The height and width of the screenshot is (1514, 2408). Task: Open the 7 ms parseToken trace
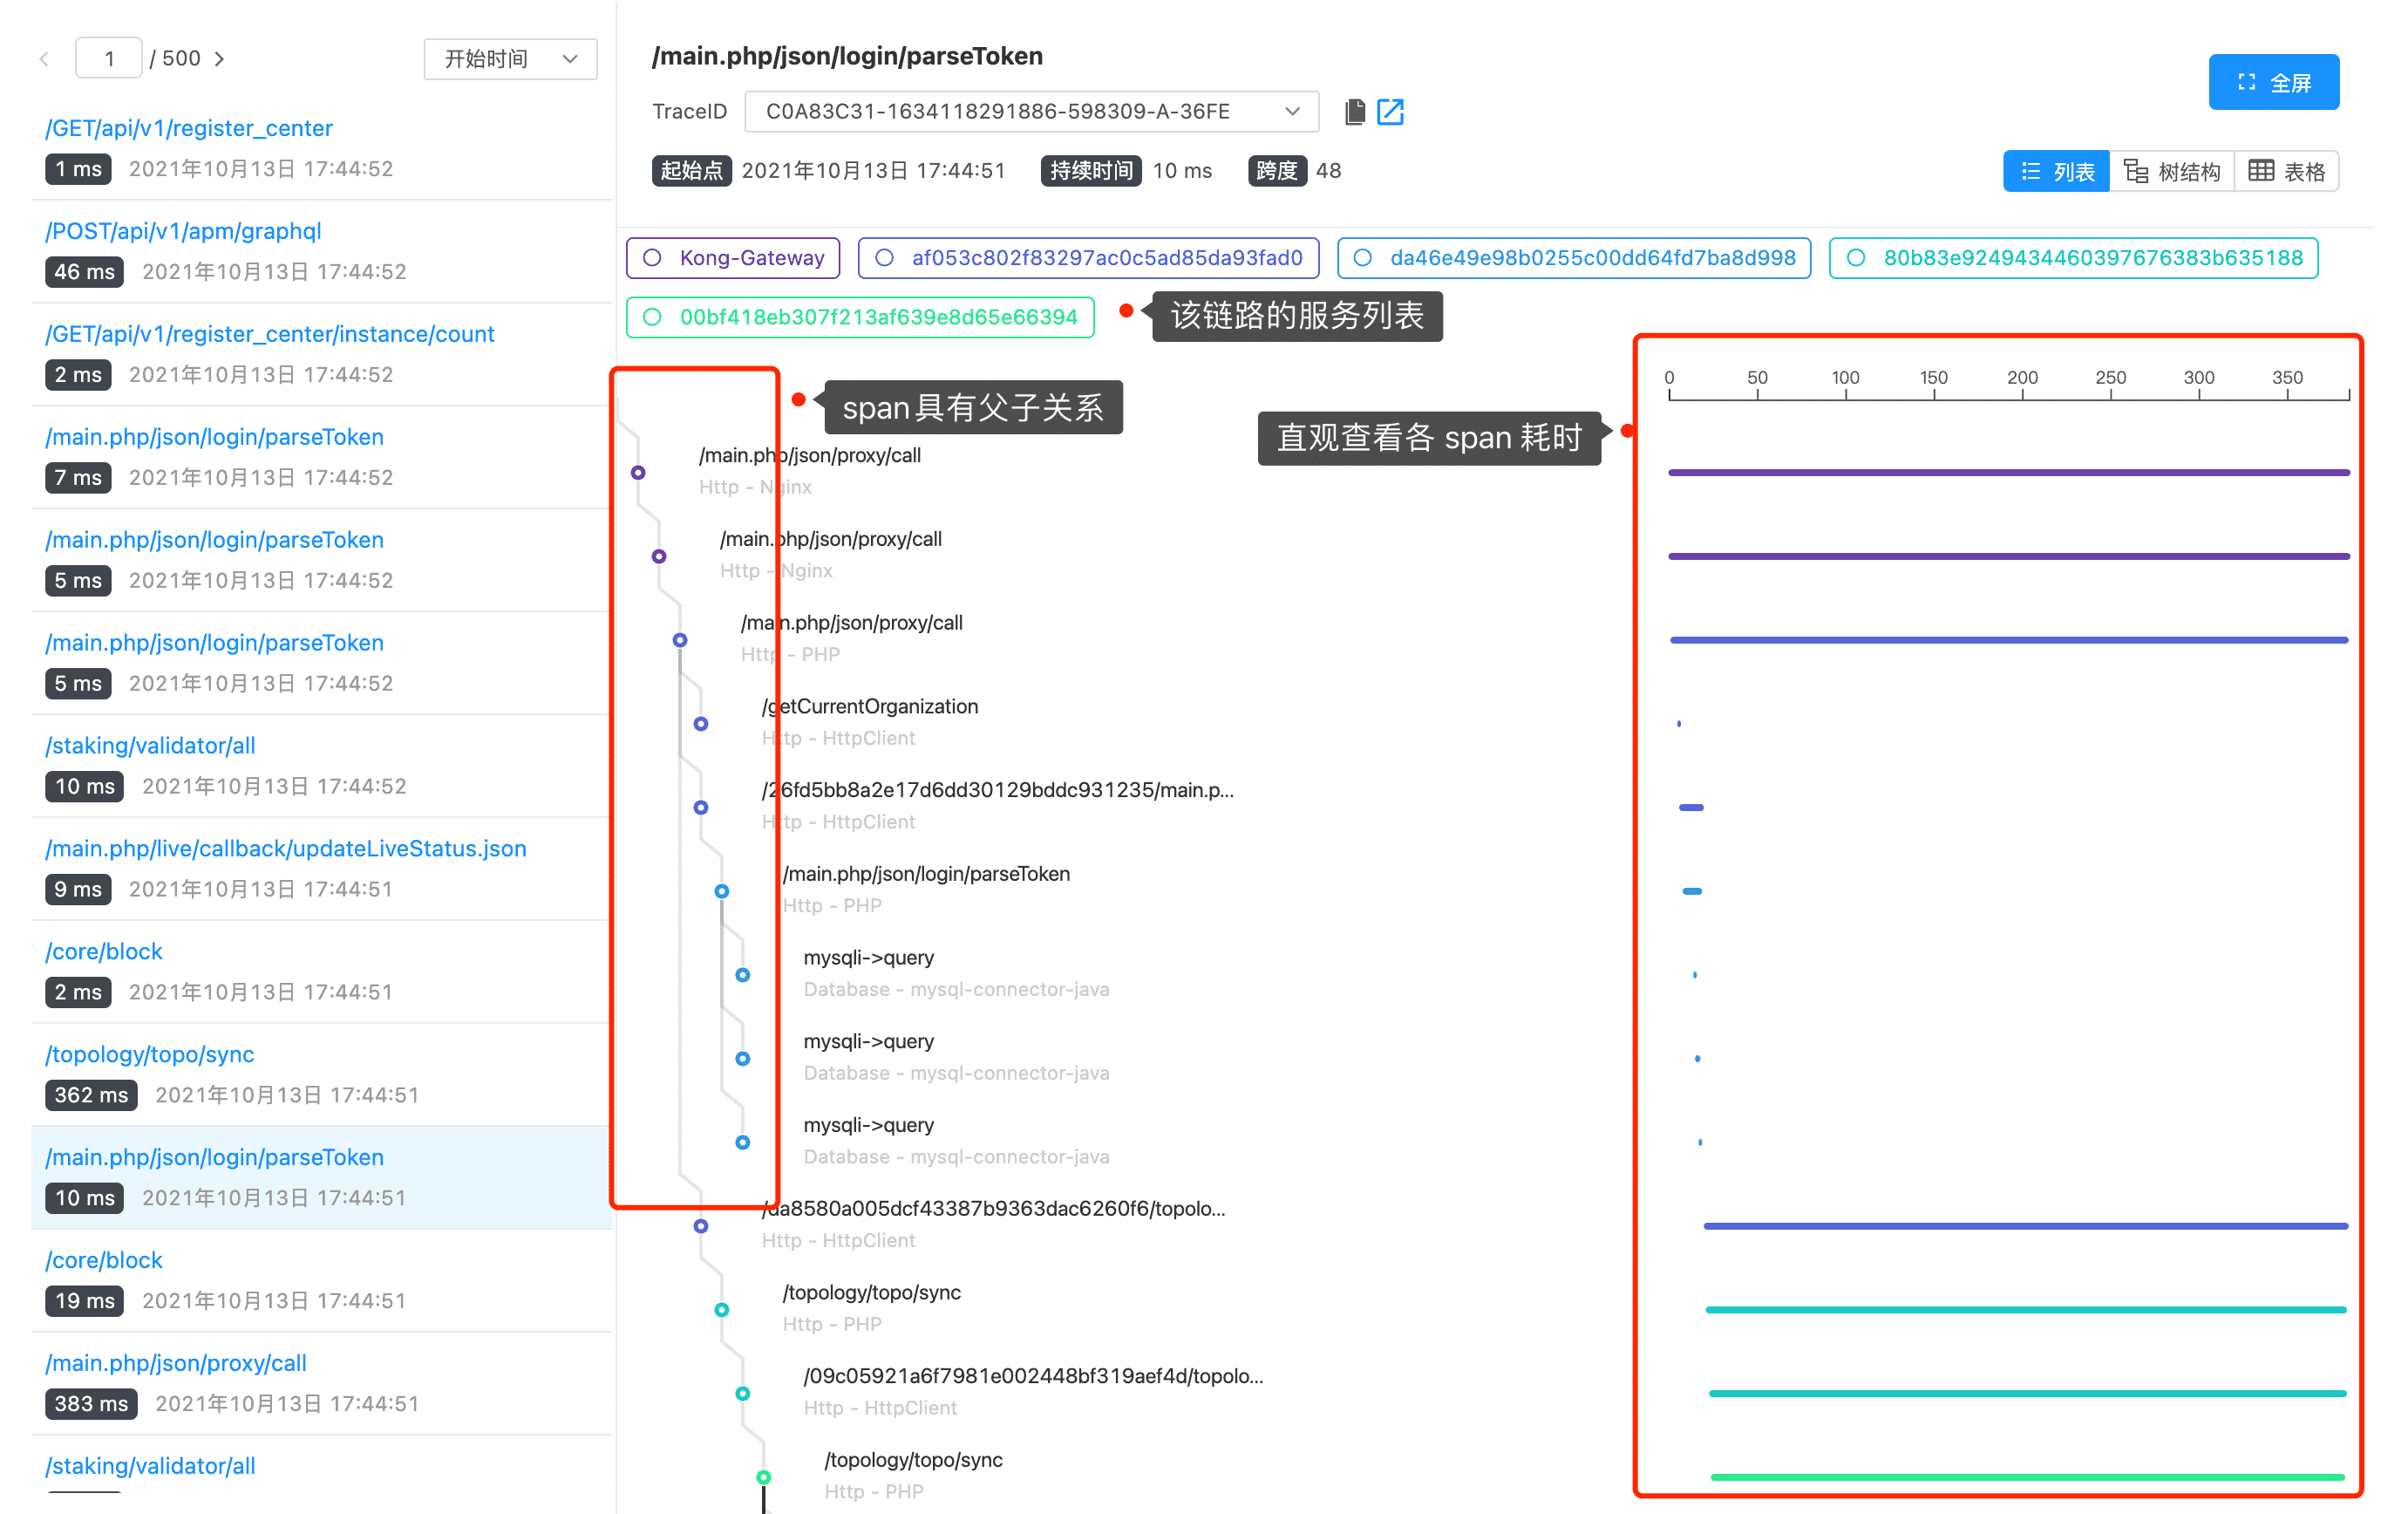(214, 437)
